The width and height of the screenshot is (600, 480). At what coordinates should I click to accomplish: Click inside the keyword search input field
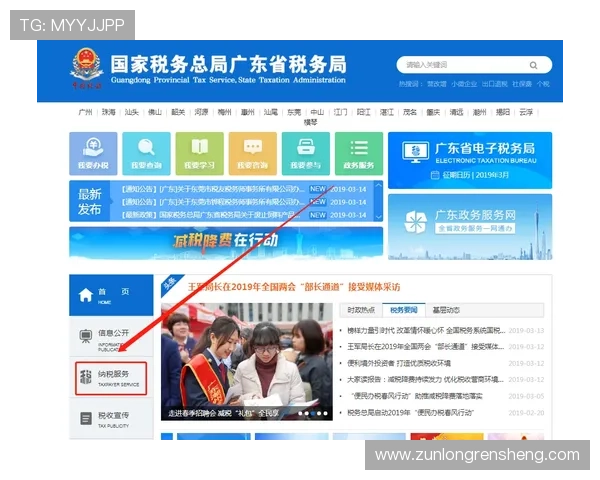point(463,65)
